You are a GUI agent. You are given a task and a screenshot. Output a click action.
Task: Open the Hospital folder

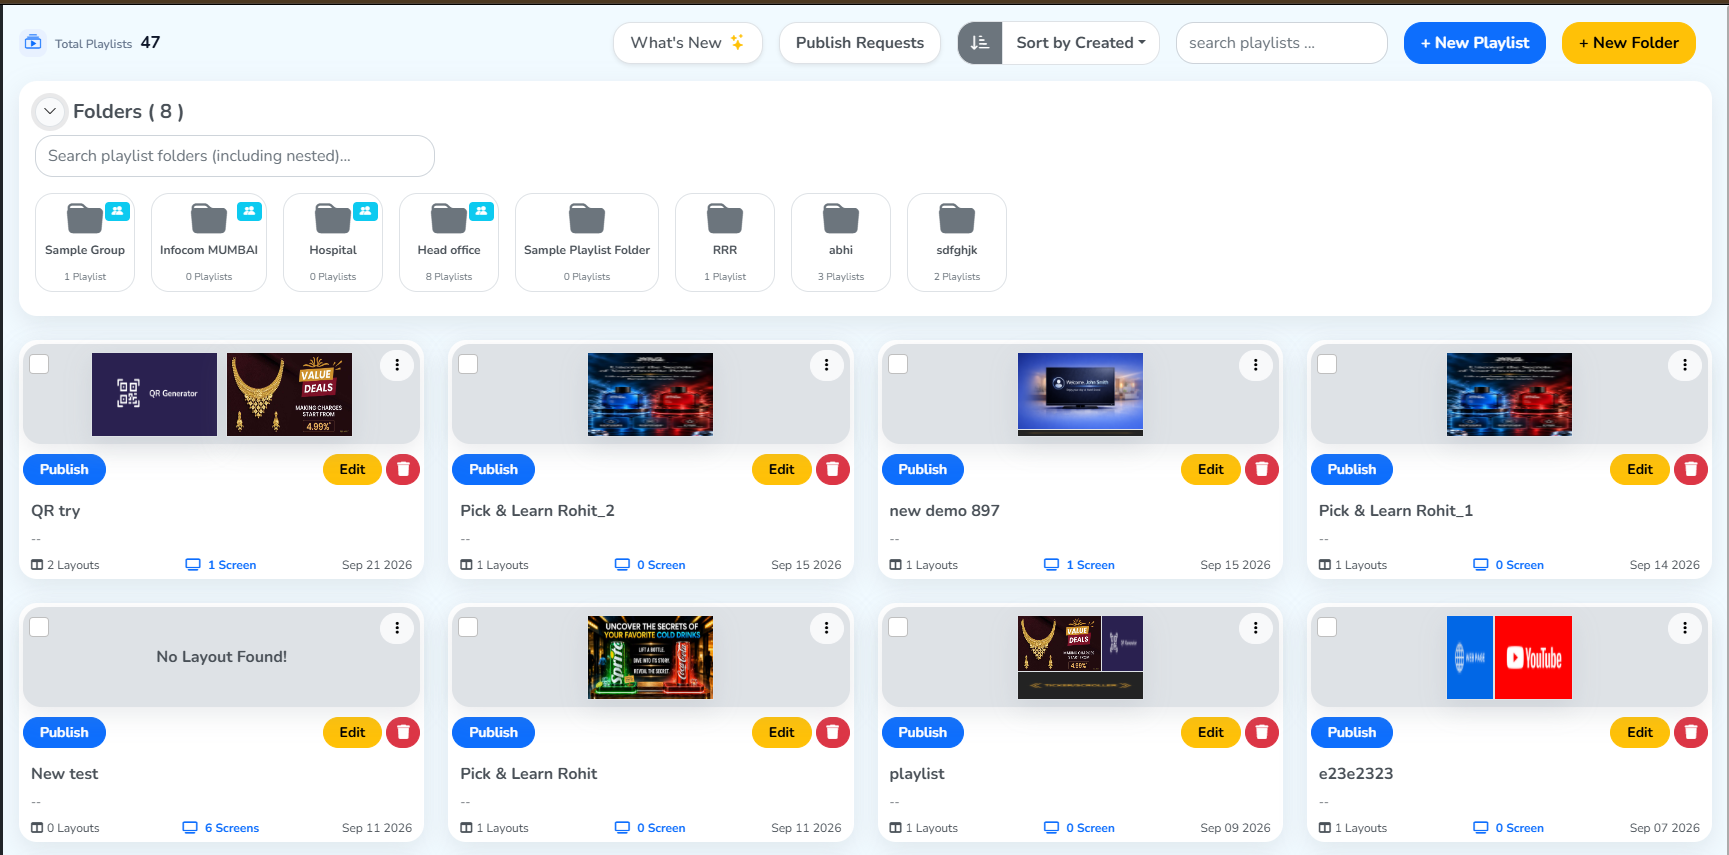click(x=333, y=243)
